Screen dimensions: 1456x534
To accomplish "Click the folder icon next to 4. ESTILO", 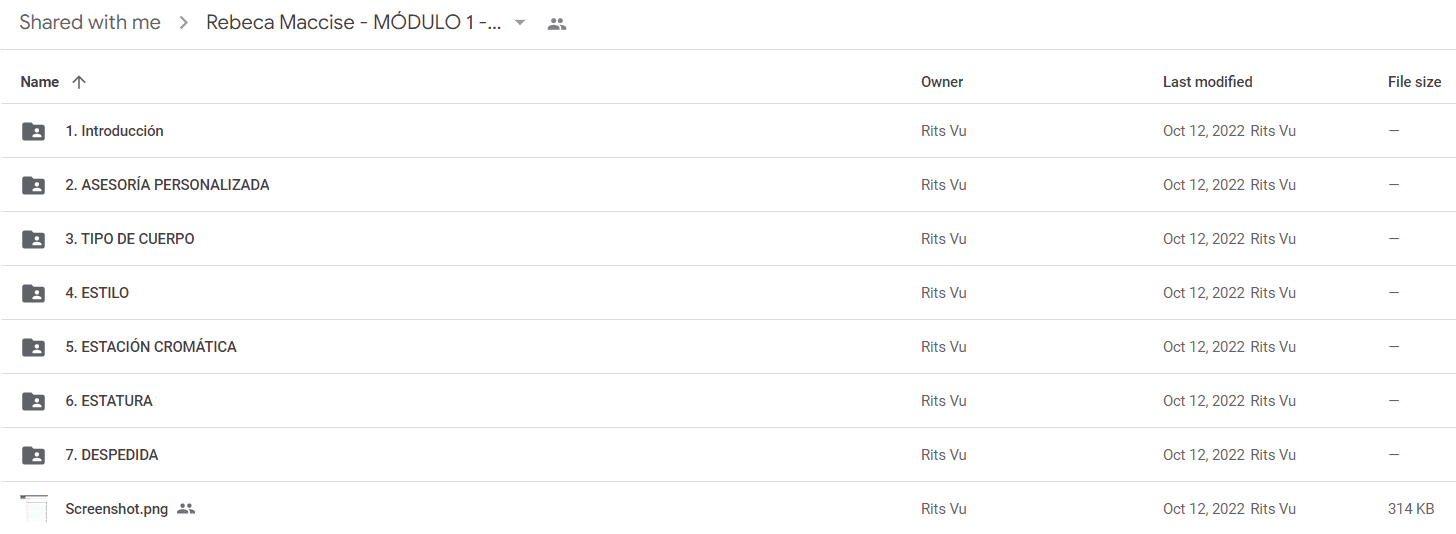I will pyautogui.click(x=33, y=293).
